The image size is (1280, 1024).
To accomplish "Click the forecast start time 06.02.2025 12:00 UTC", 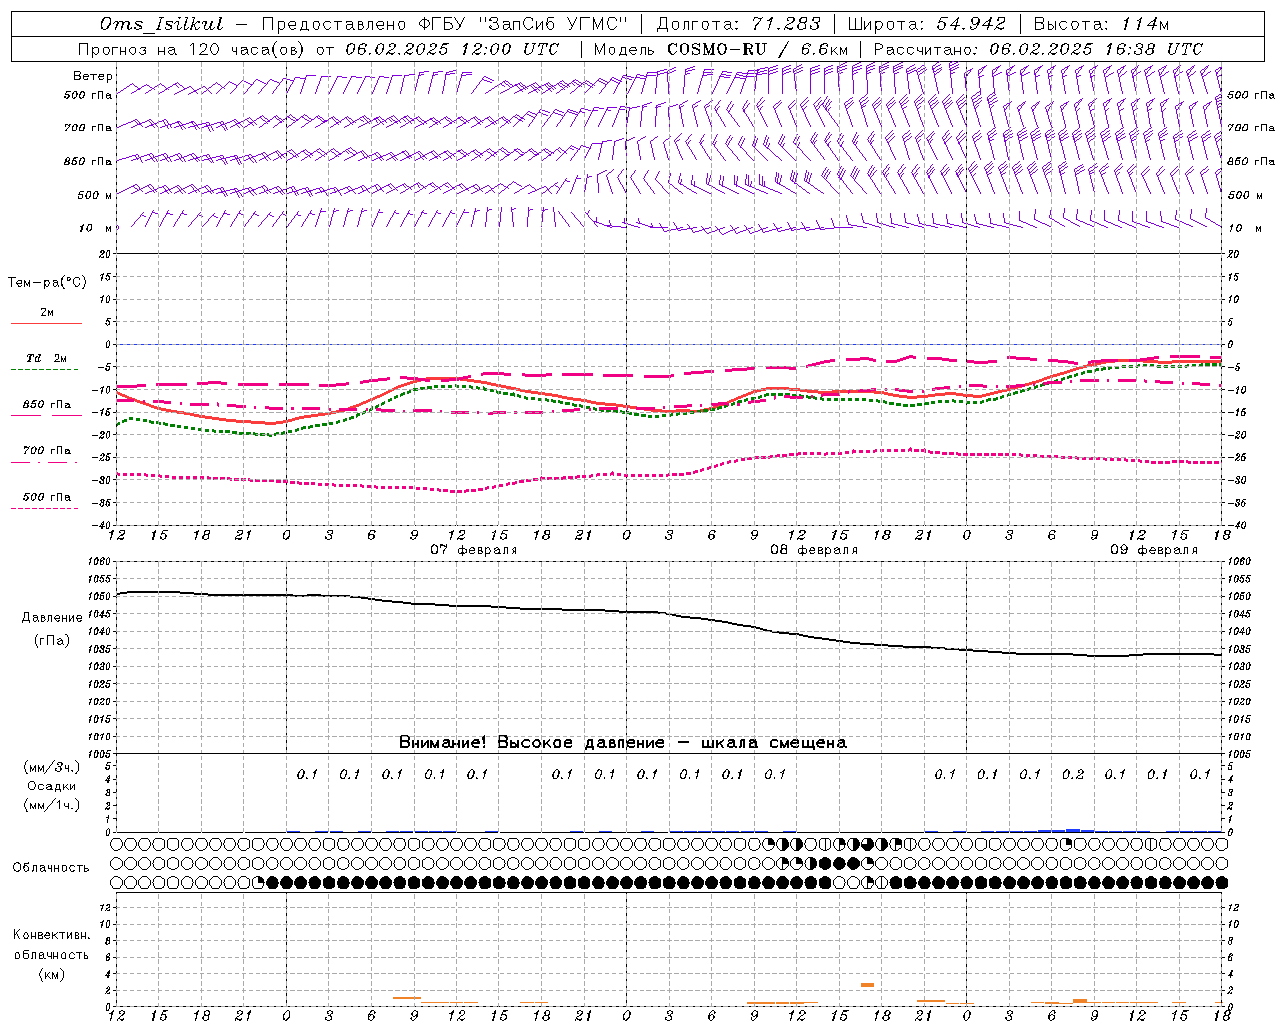I will [452, 49].
